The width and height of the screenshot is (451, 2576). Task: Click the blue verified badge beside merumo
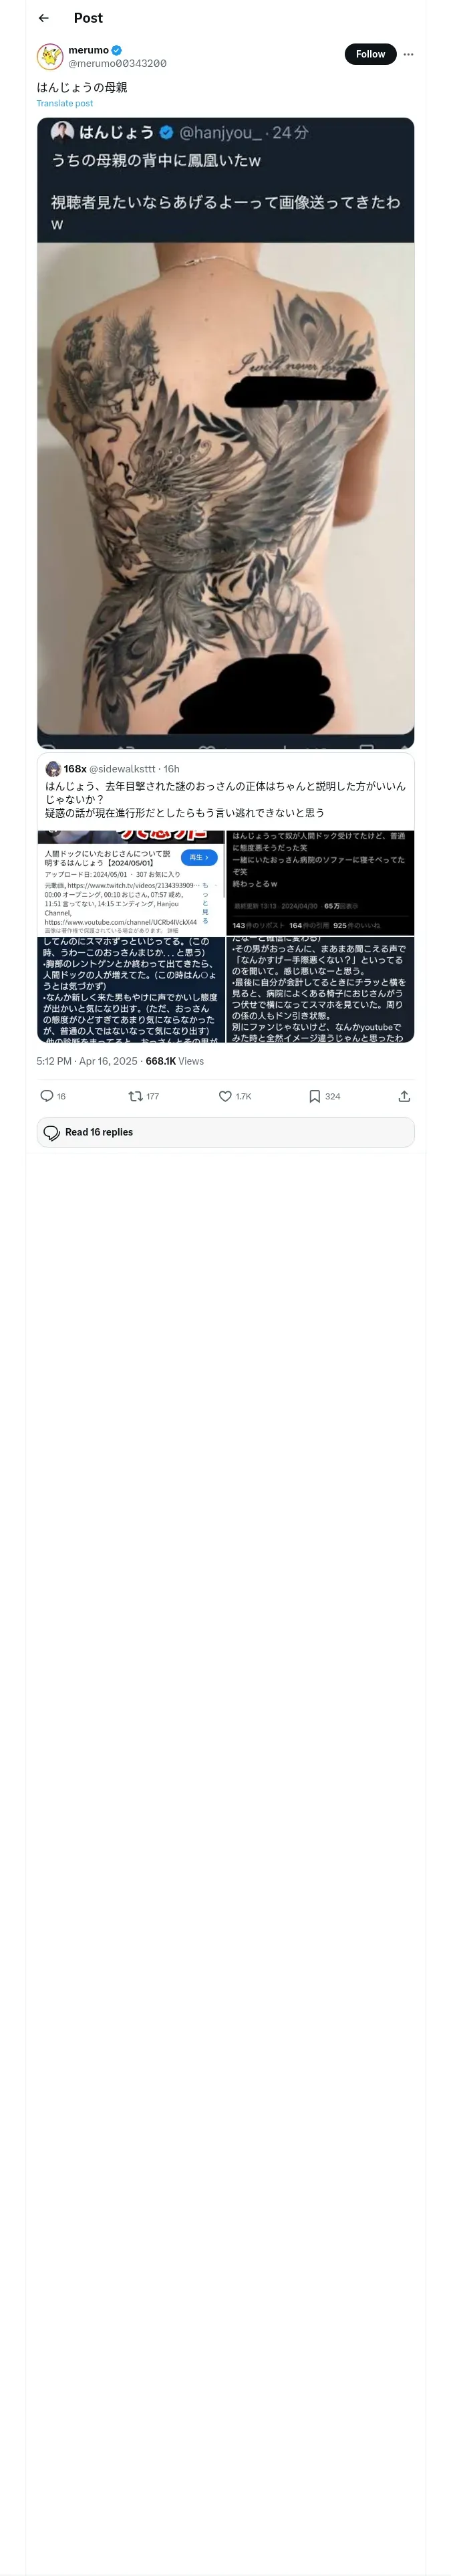point(117,50)
